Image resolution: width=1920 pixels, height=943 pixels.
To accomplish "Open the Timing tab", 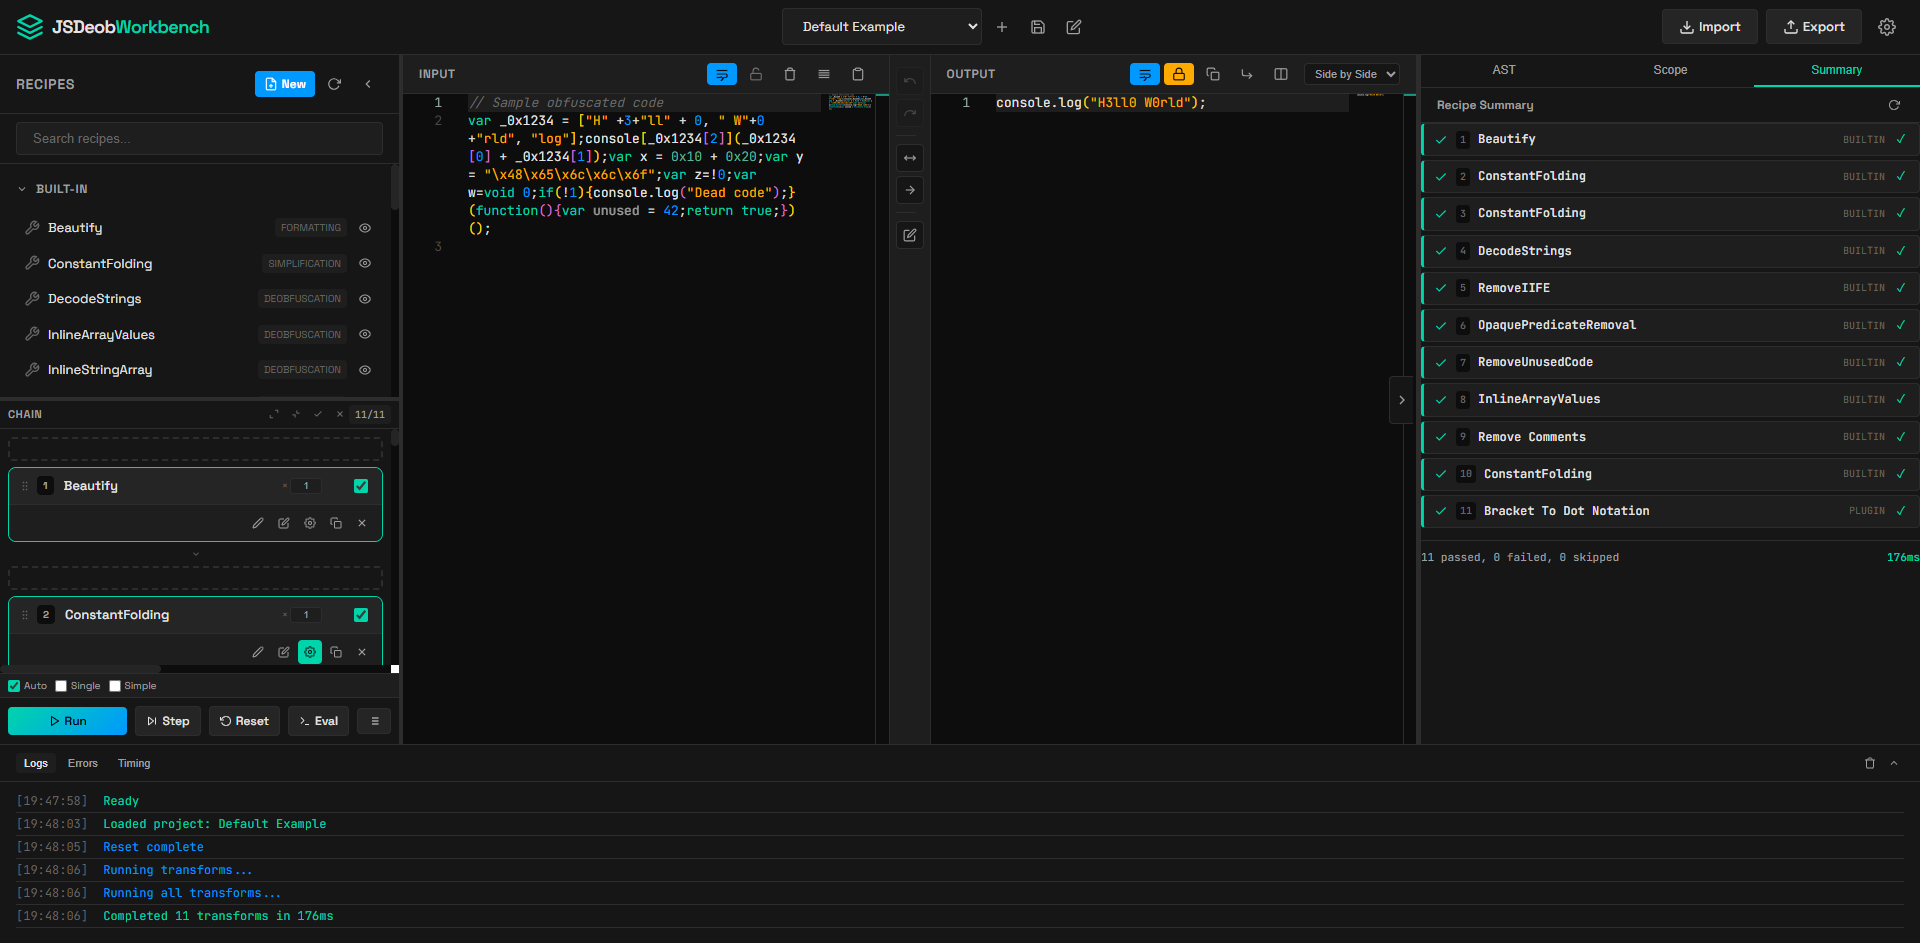I will click(134, 763).
